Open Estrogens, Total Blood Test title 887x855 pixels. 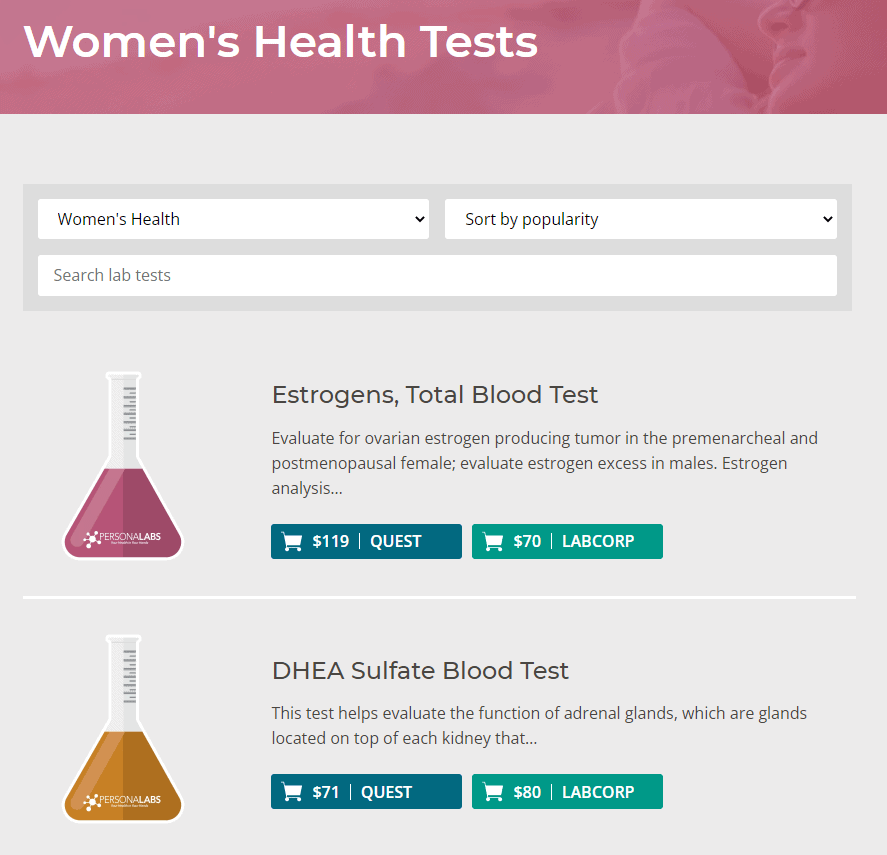434,395
